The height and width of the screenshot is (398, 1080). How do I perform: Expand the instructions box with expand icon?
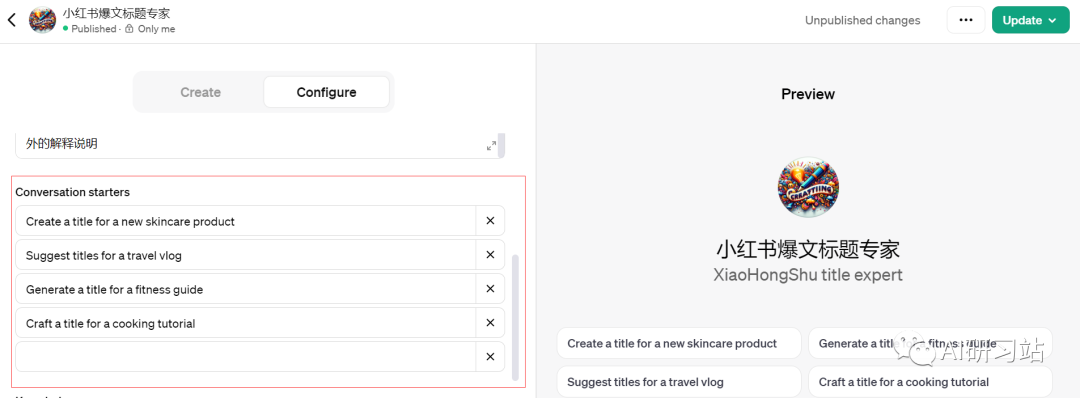click(491, 145)
